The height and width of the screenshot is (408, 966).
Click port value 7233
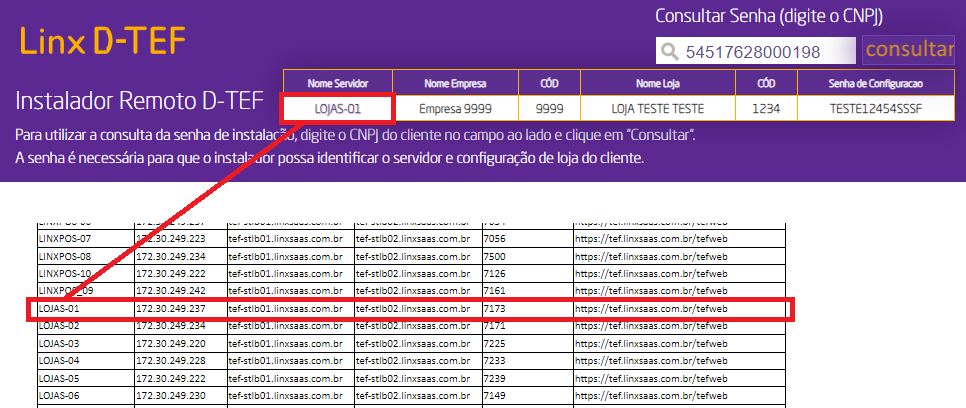point(495,360)
